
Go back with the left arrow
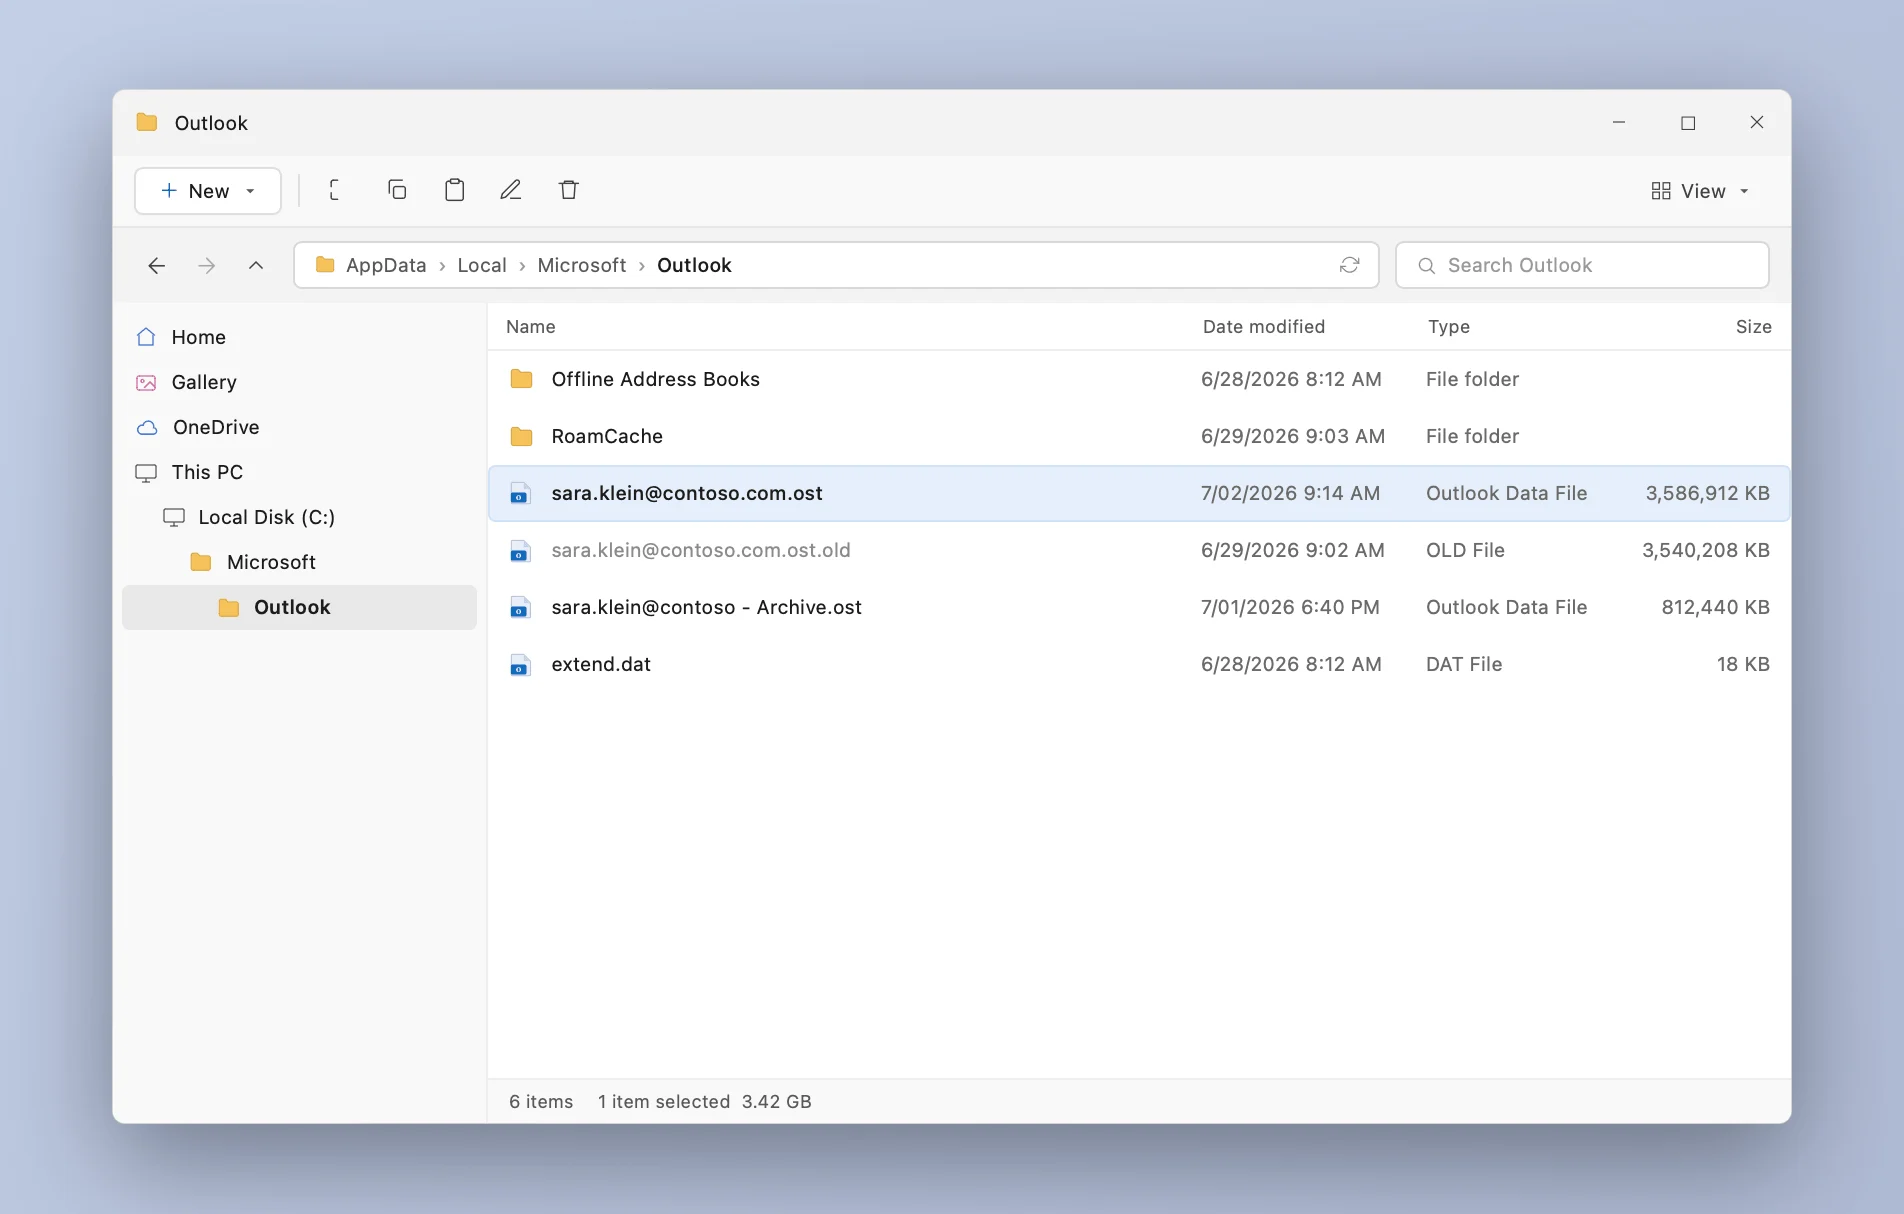[156, 265]
